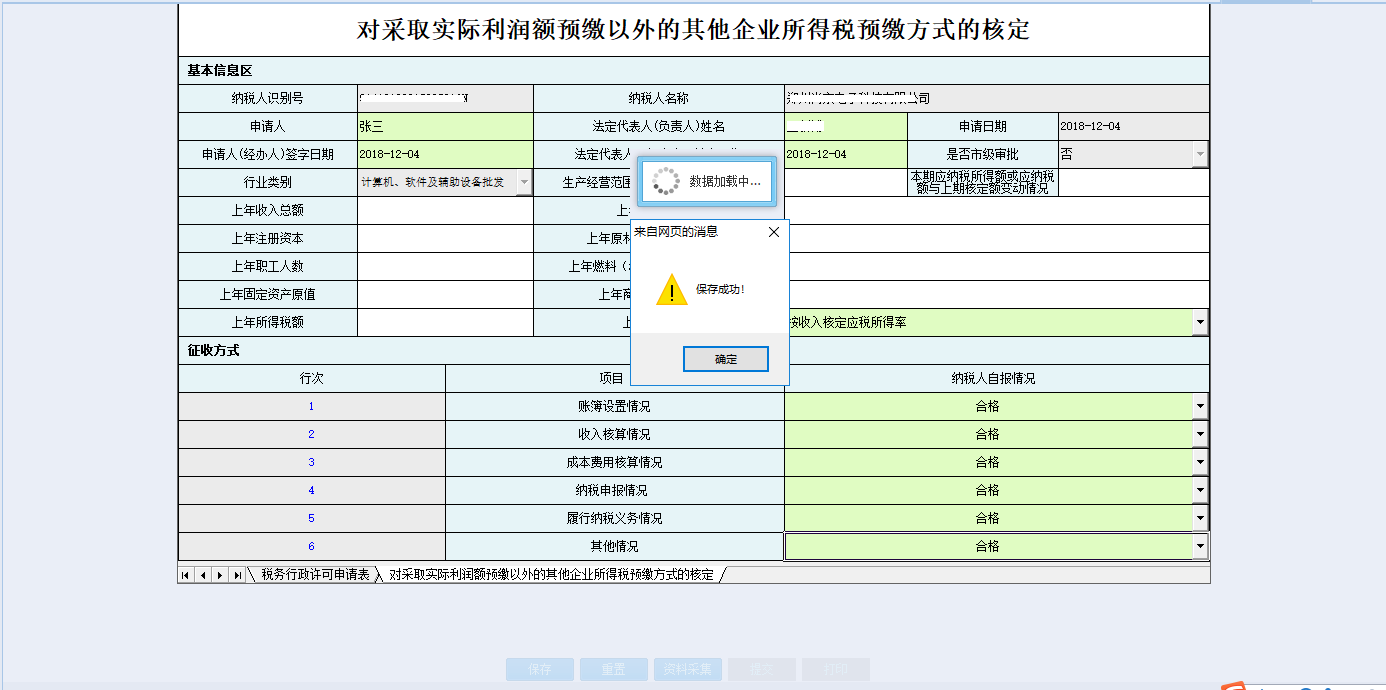Image resolution: width=1386 pixels, height=690 pixels.
Task: Click the 保存 button
Action: coord(539,669)
